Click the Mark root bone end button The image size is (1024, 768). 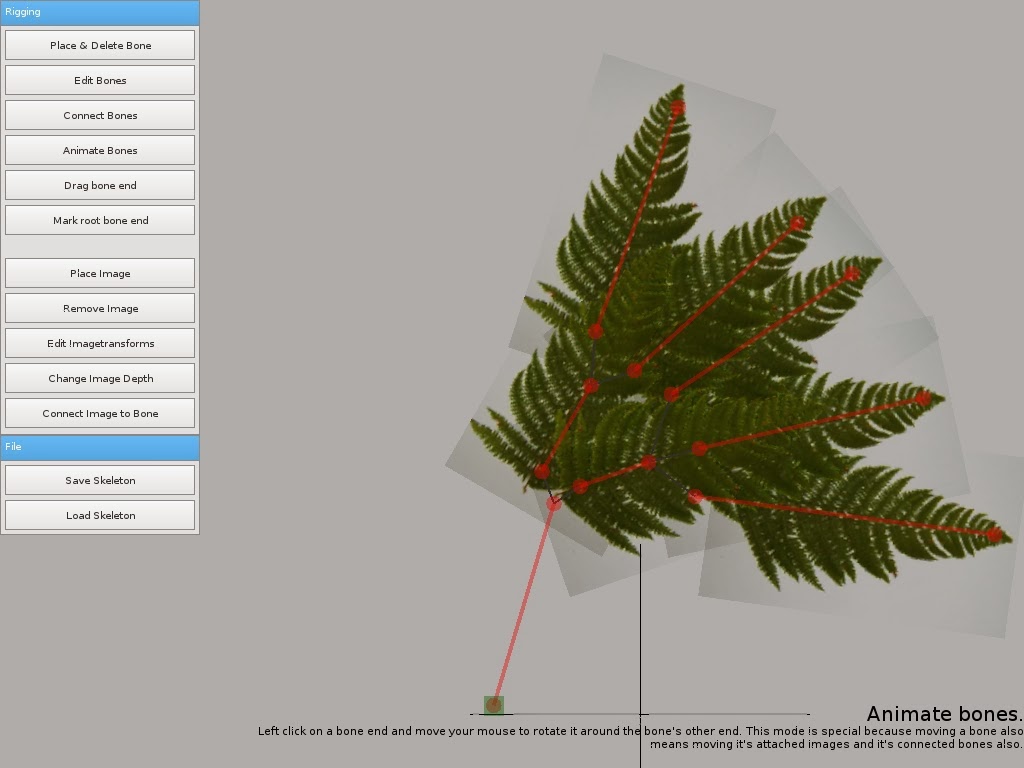[100, 220]
